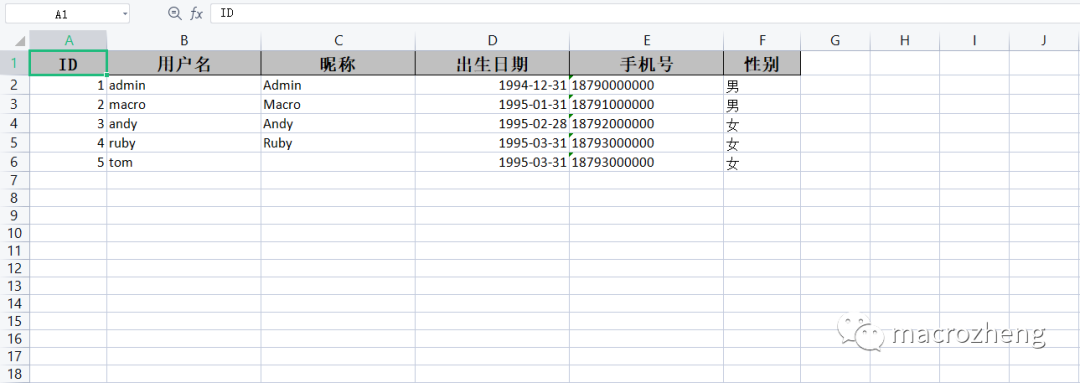Viewport: 1080px width, 383px height.
Task: Select the nickname cell Andy
Action: pos(338,124)
